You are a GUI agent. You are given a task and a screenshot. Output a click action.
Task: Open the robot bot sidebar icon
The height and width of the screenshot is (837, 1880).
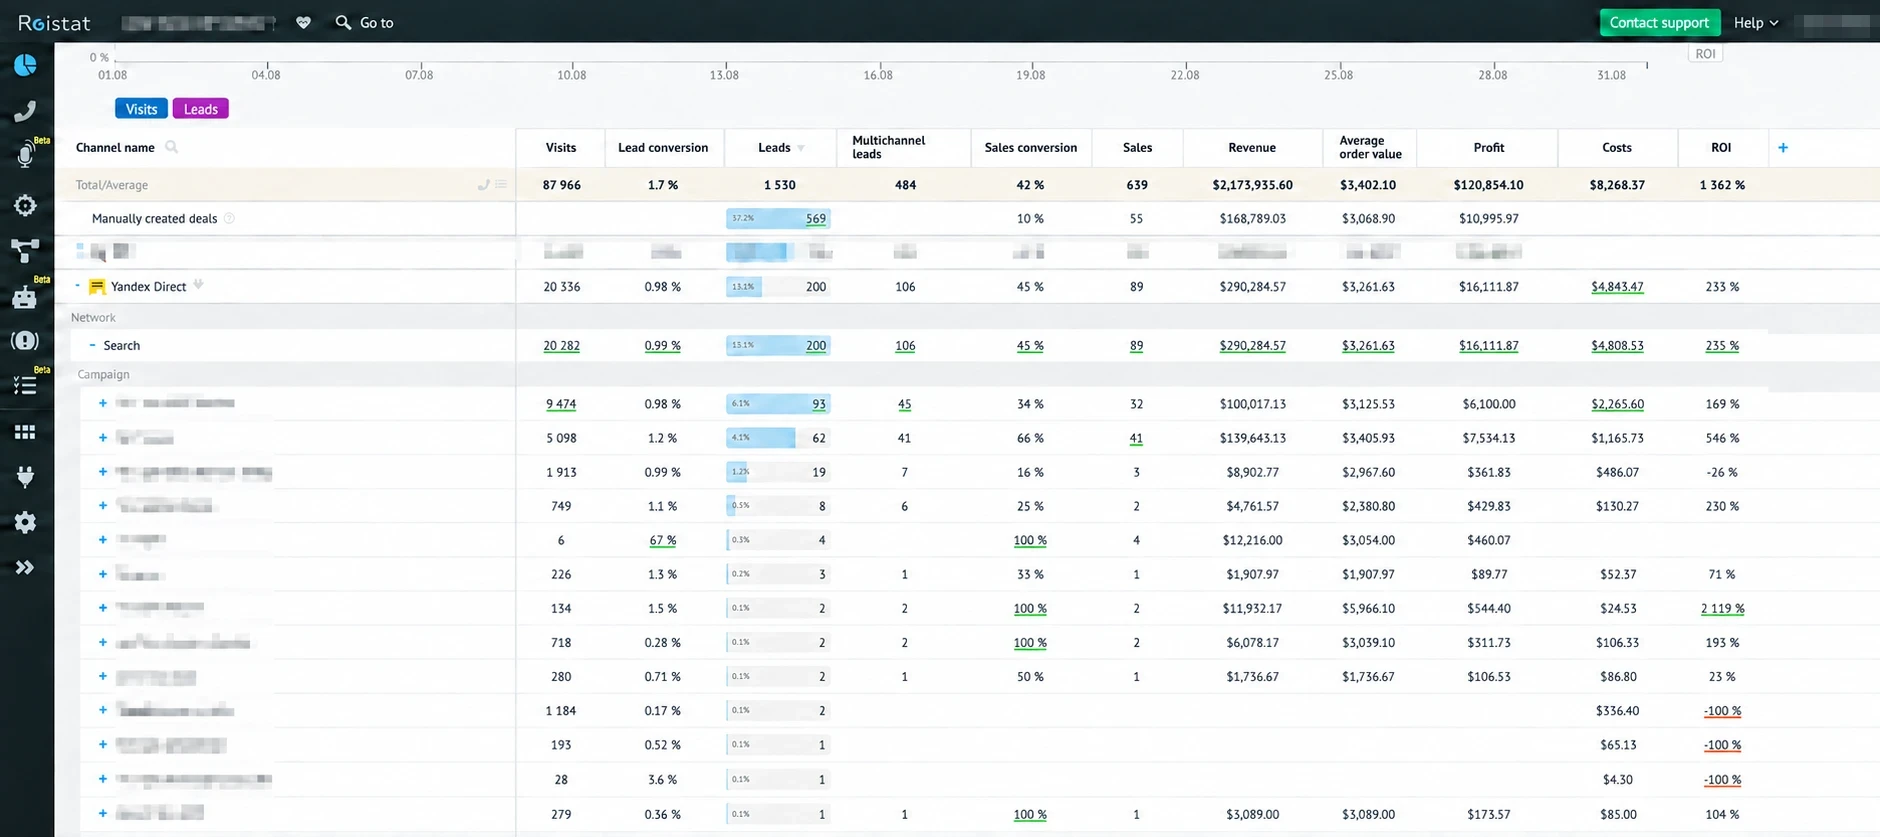(25, 297)
